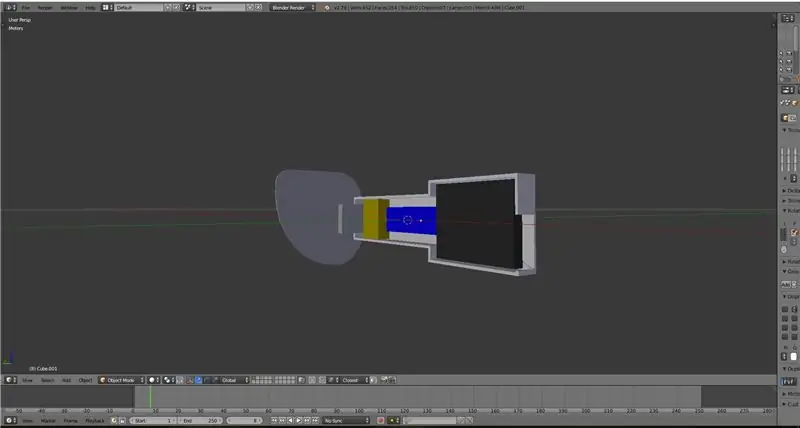This screenshot has height=428, width=800.
Task: Click the play animation button
Action: click(299, 420)
